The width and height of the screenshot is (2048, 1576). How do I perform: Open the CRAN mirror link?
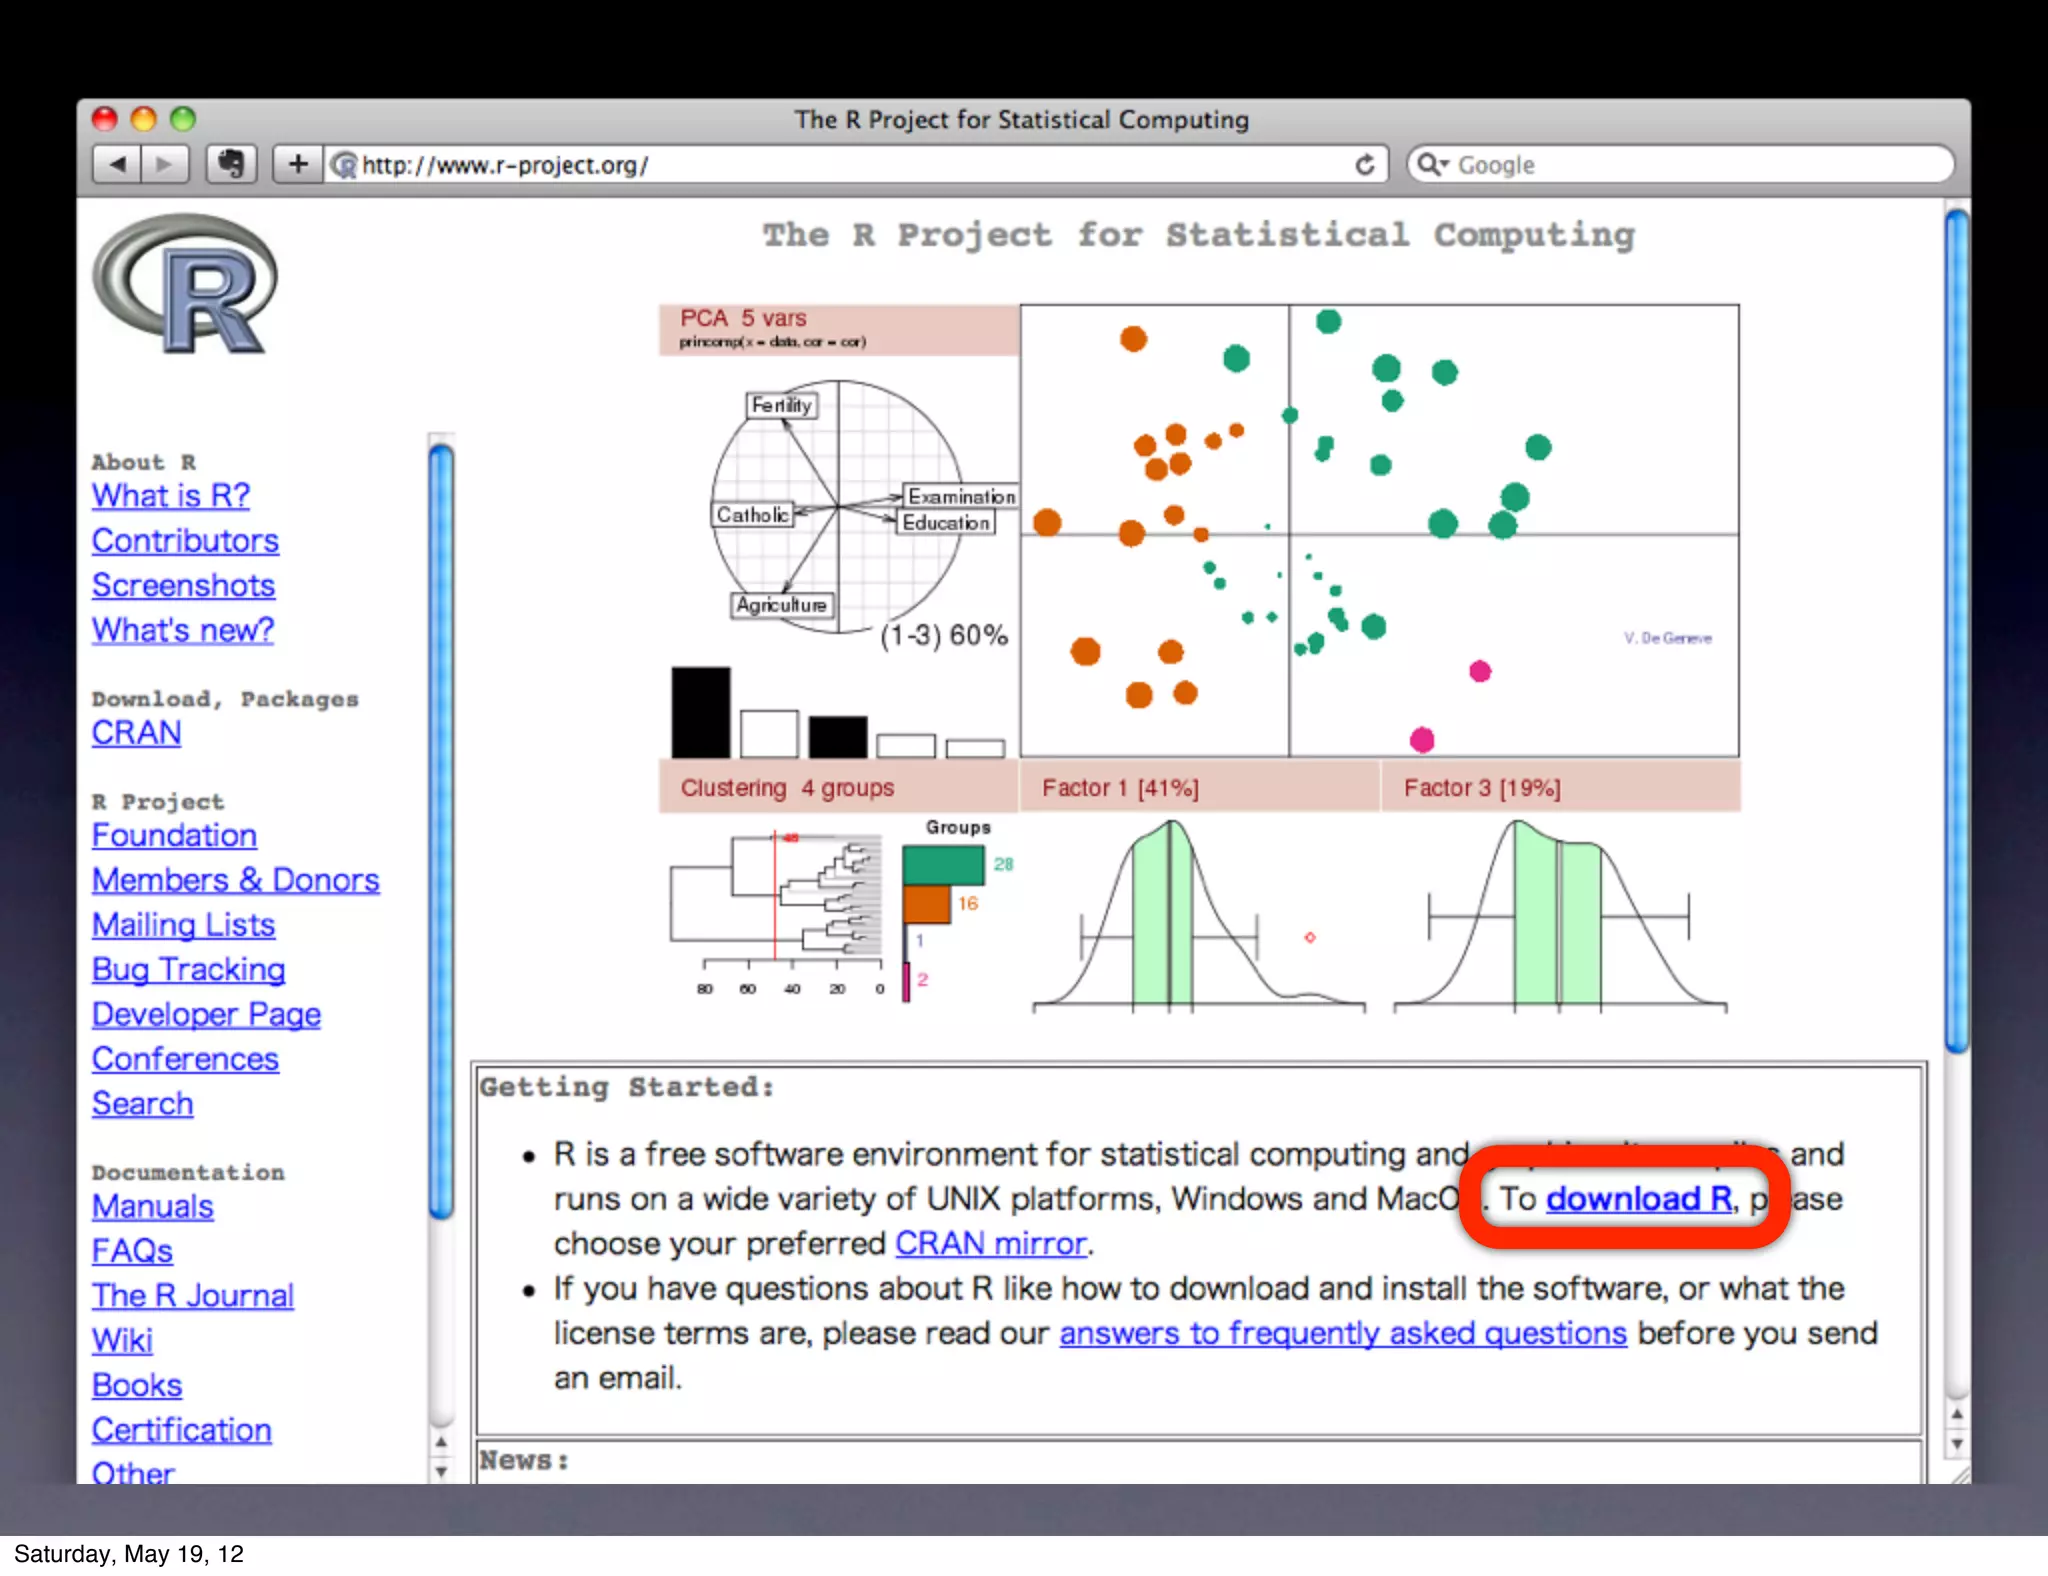click(990, 1243)
